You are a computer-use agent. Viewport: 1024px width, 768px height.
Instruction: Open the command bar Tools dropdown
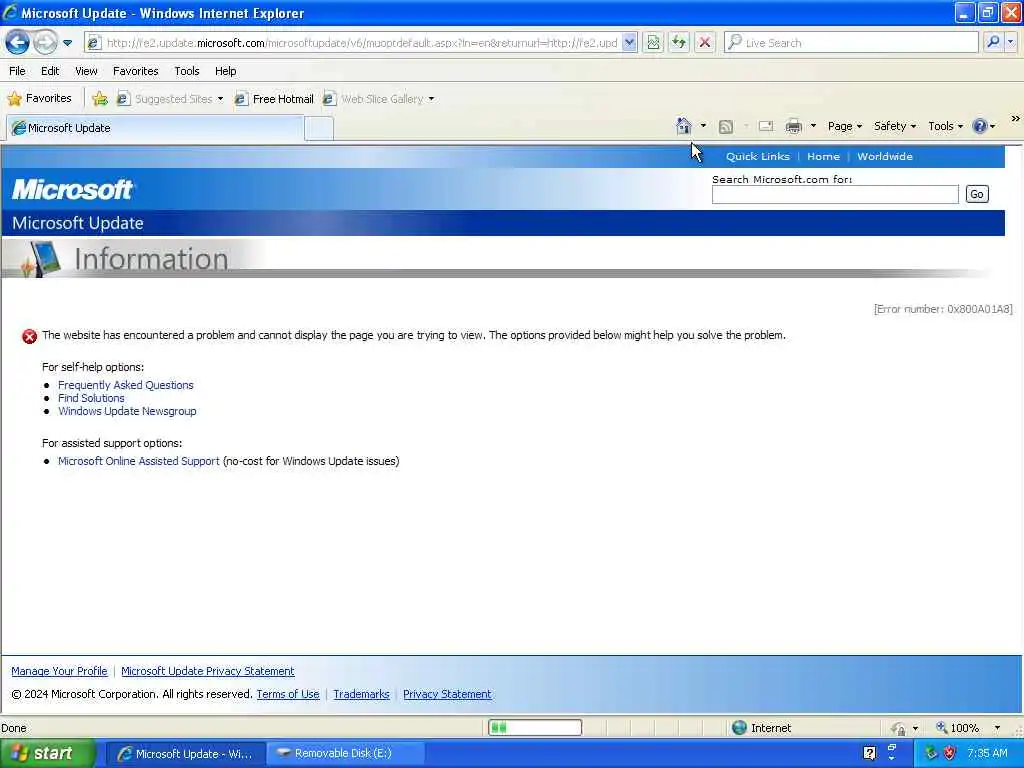coord(945,126)
